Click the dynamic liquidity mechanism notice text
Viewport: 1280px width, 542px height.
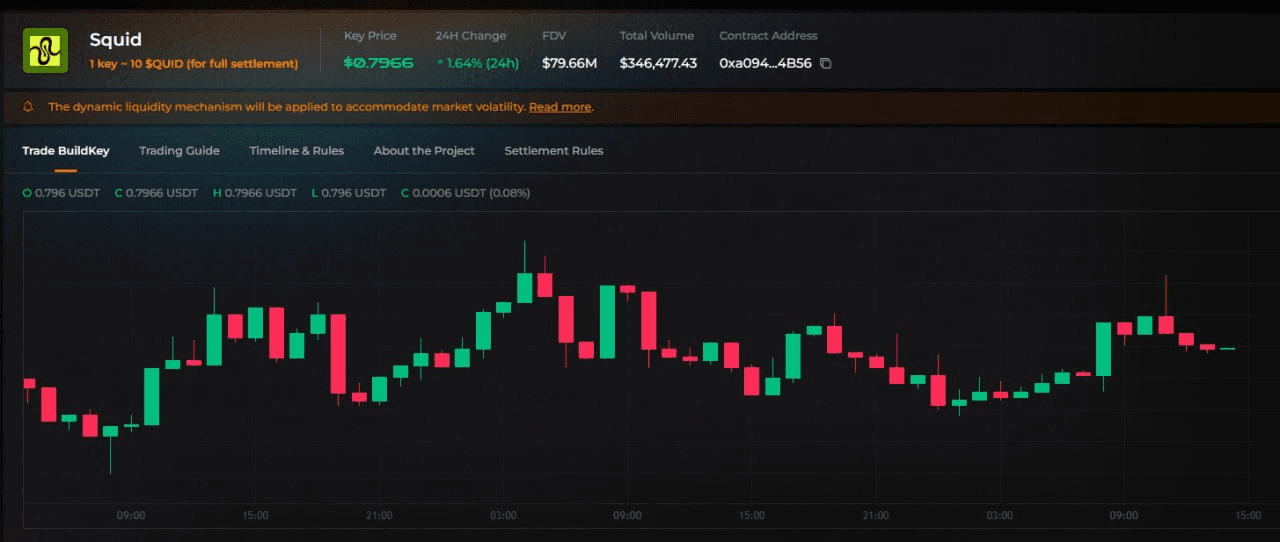pos(286,107)
